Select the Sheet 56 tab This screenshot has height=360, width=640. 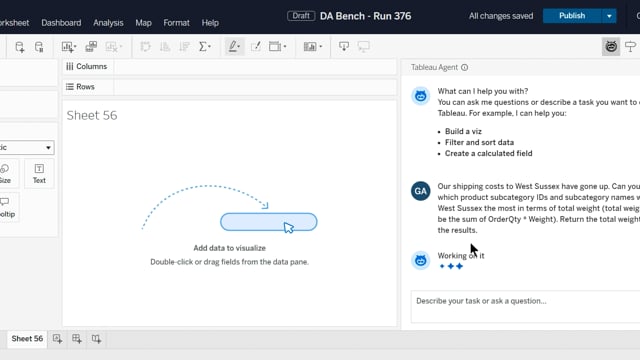(x=27, y=338)
